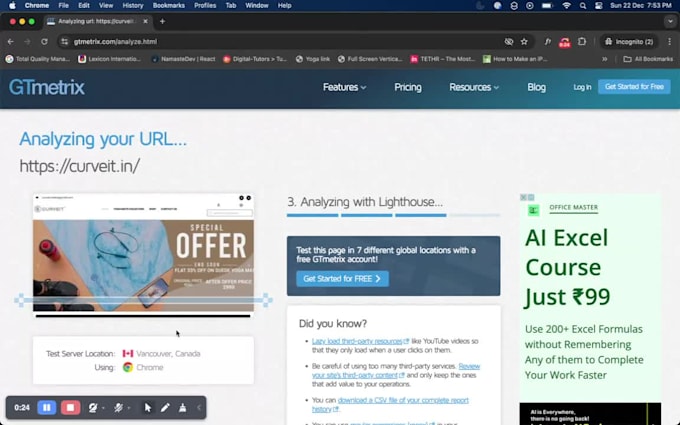Go to Pricing page
The height and width of the screenshot is (425, 680).
[x=408, y=87]
